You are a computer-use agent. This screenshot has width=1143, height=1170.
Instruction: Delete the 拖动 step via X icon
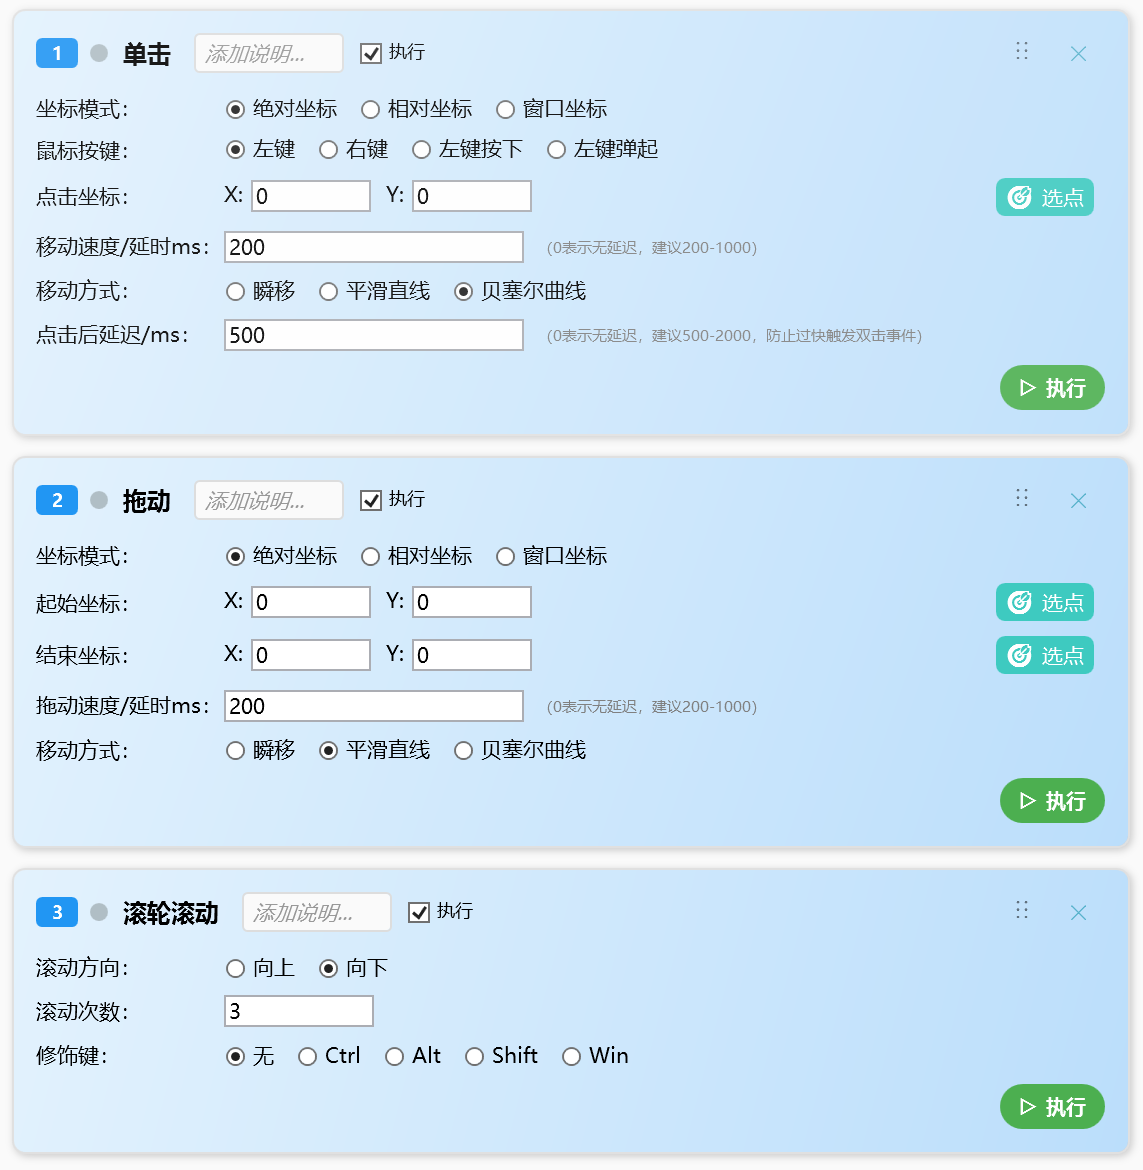point(1078,501)
